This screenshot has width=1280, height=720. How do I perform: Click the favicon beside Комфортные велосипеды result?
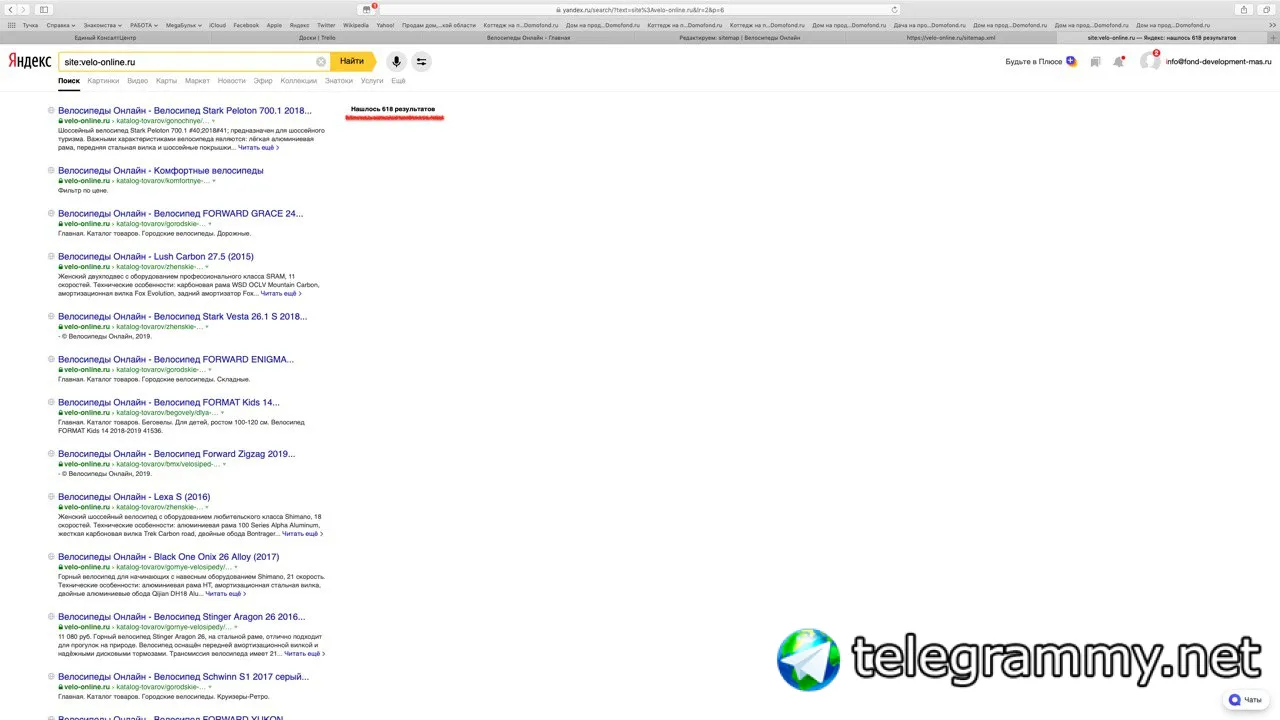pos(51,170)
